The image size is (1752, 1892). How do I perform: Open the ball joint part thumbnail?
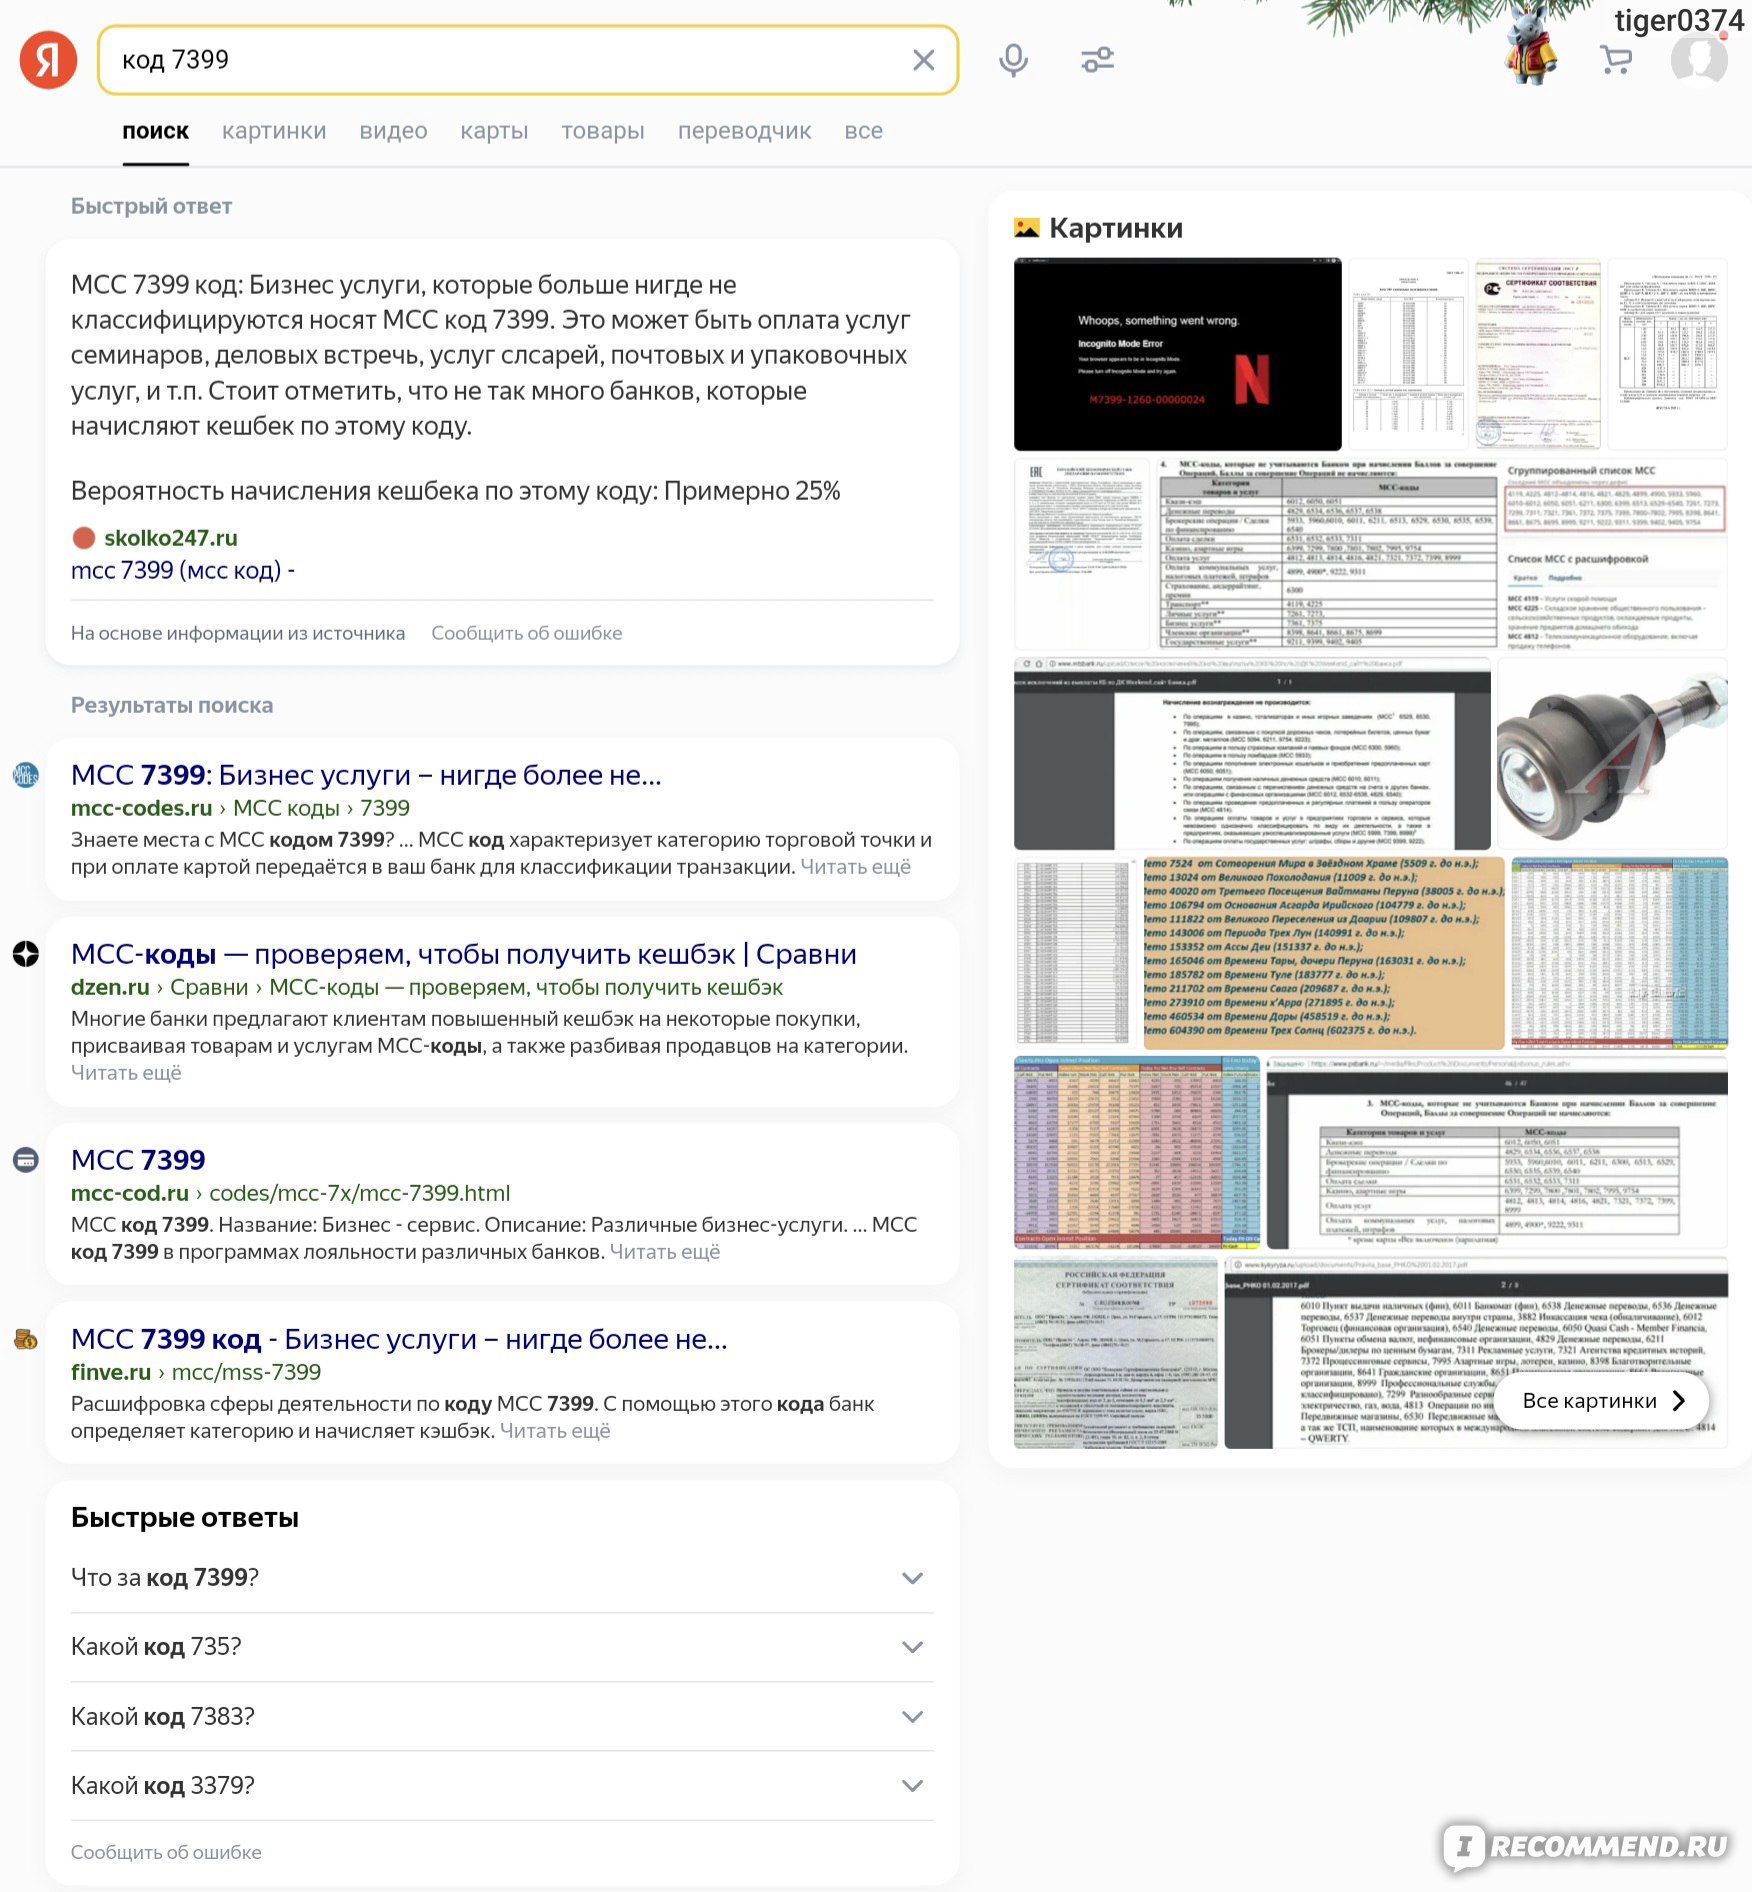[x=1611, y=753]
